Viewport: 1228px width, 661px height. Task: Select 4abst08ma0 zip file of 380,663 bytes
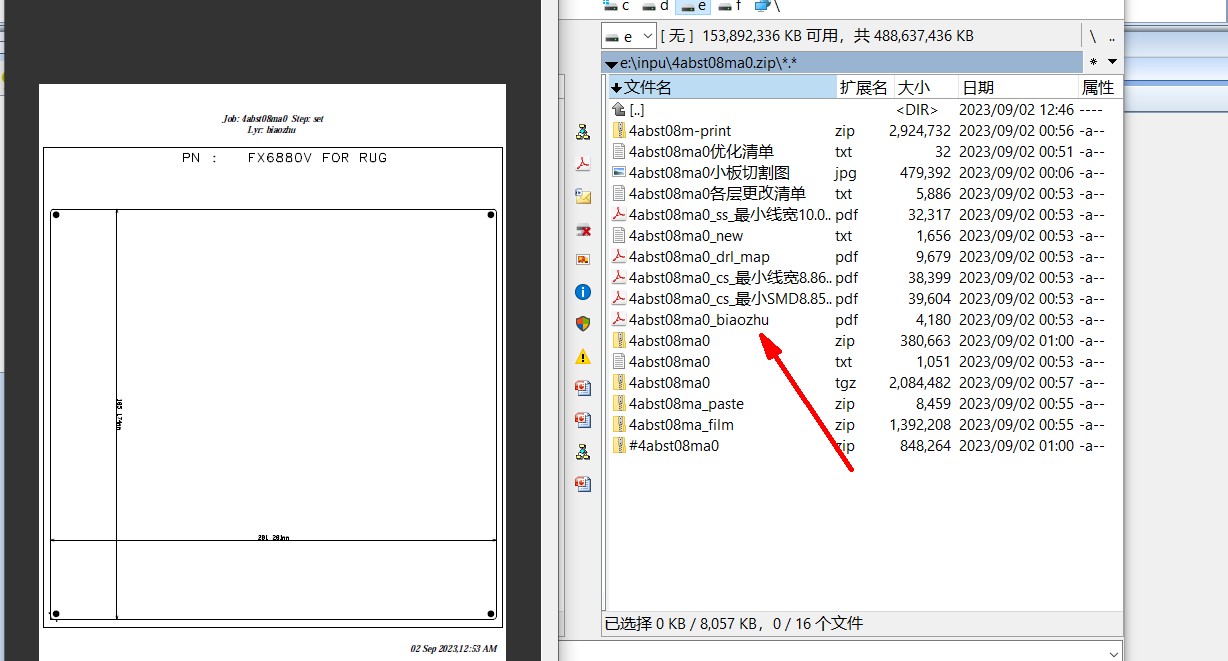669,341
